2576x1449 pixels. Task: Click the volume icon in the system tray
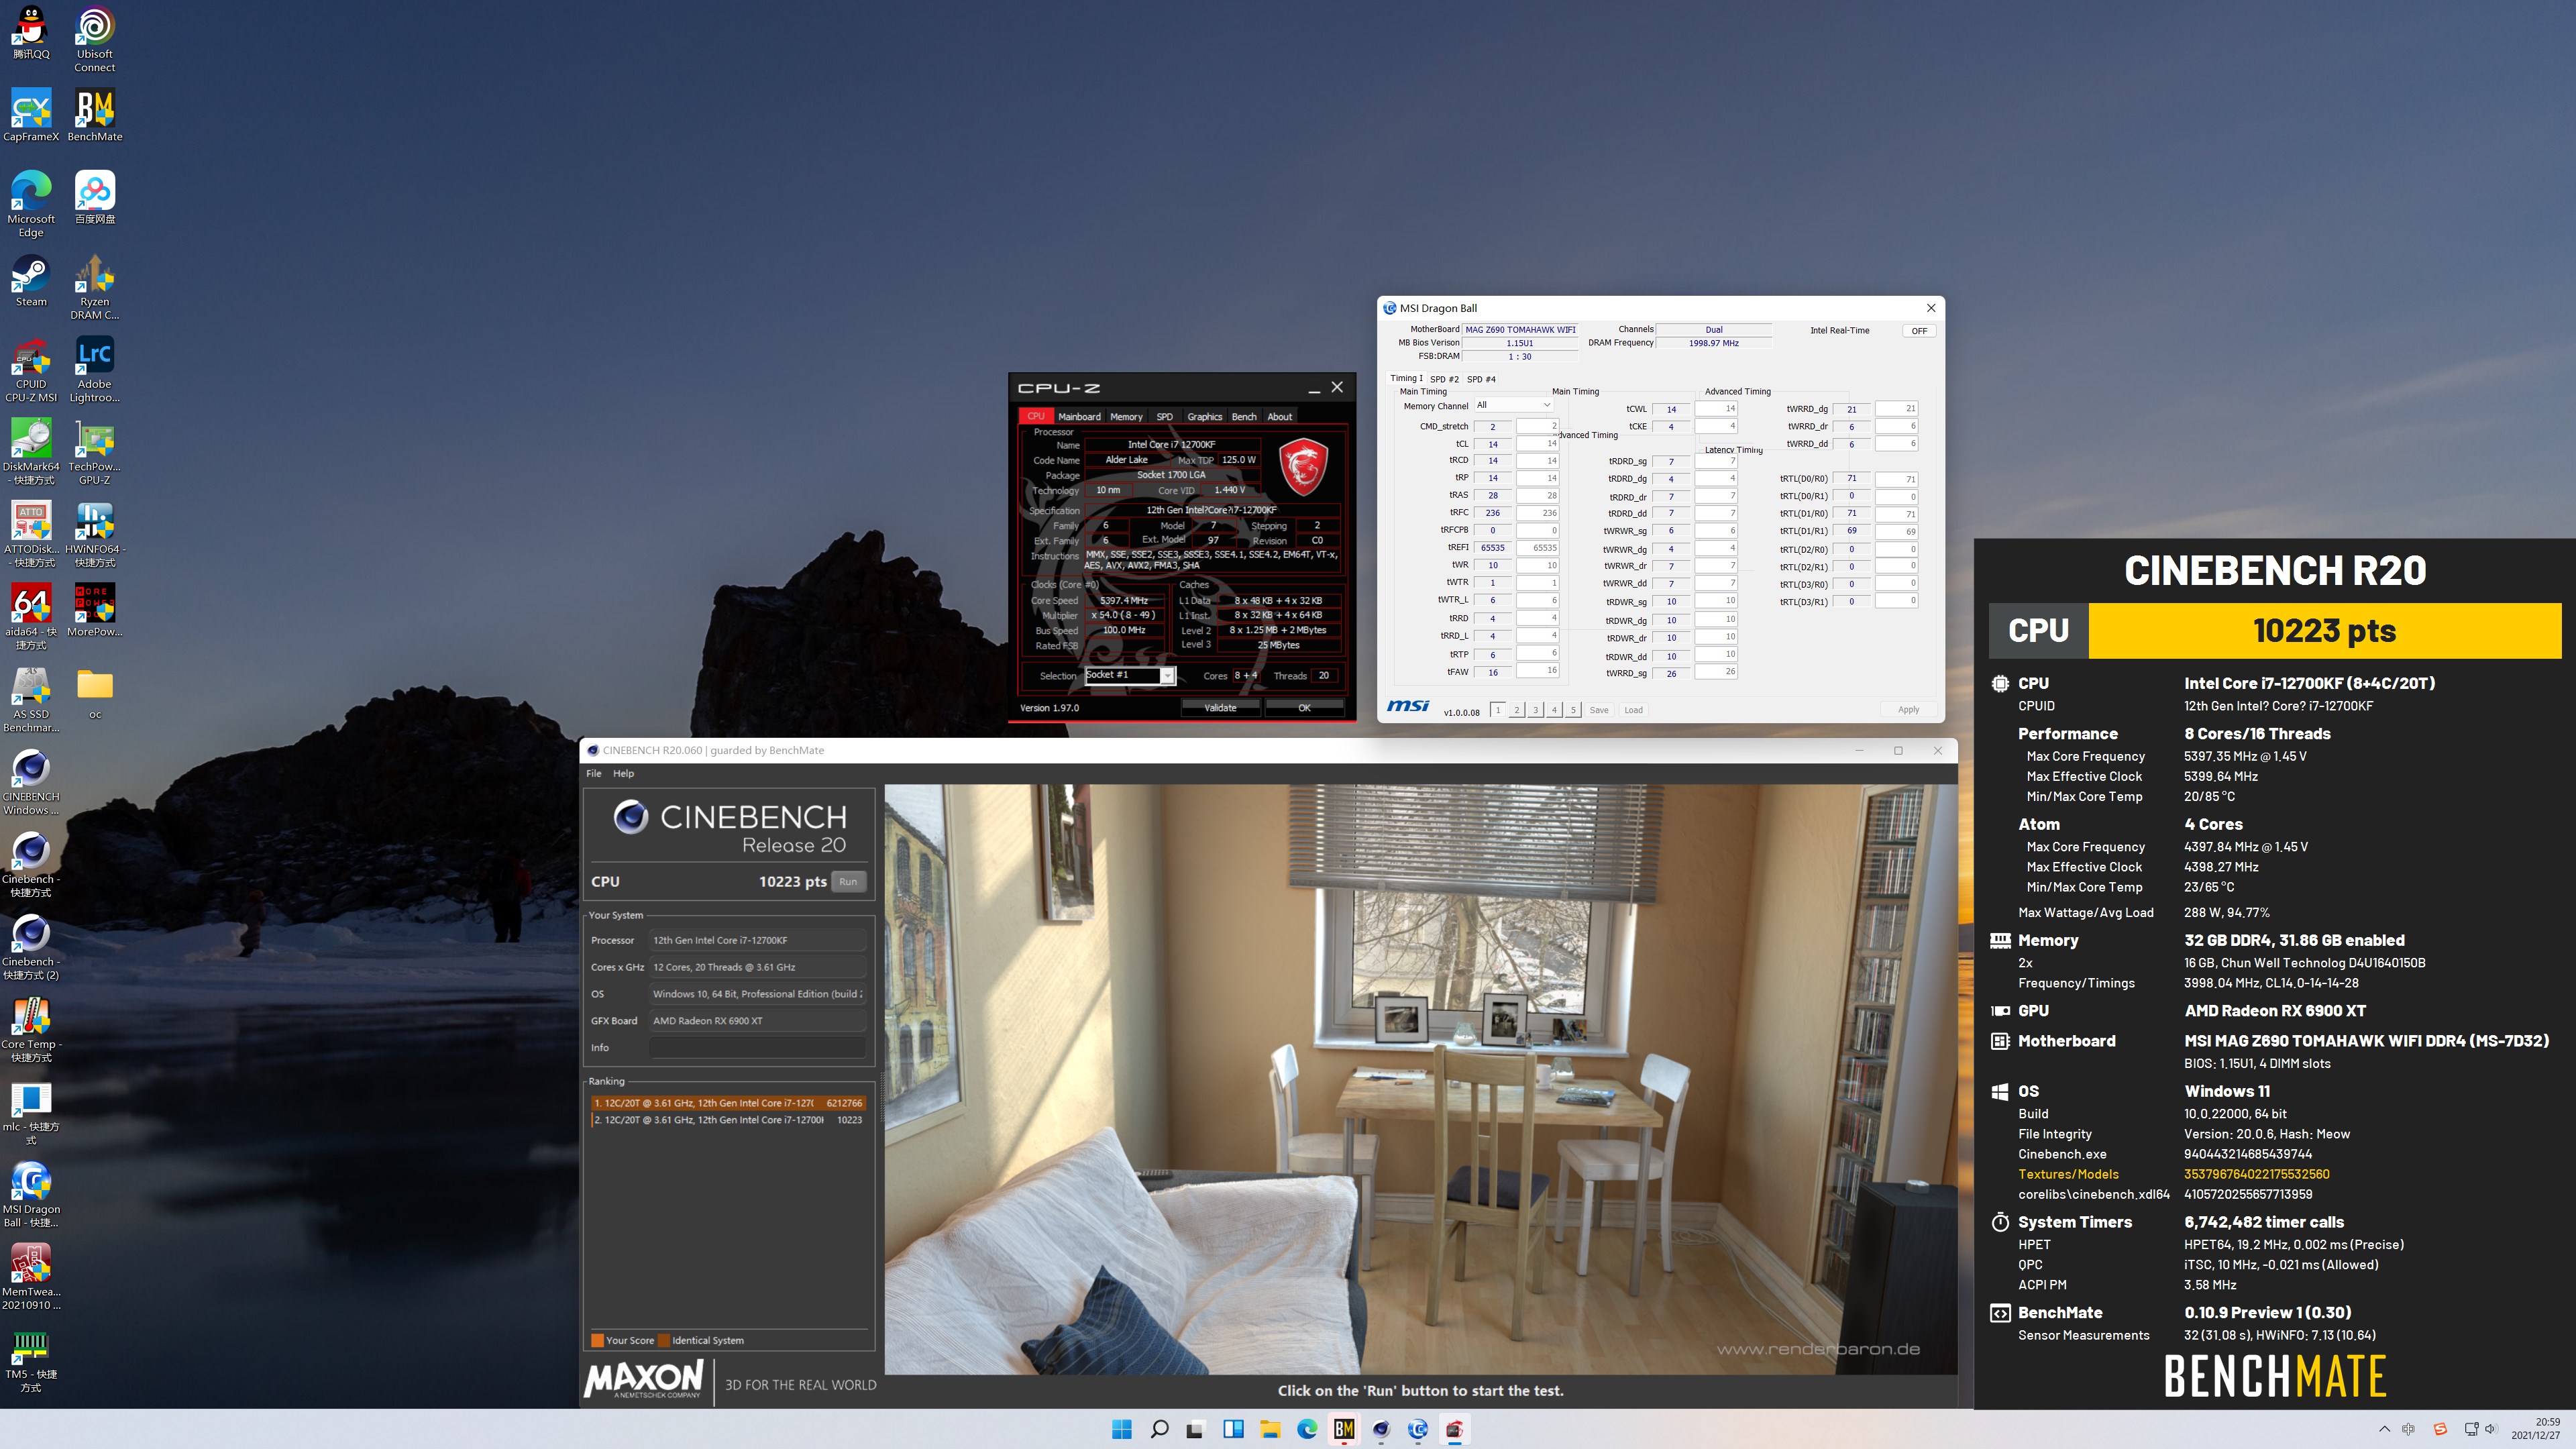pos(2490,1429)
